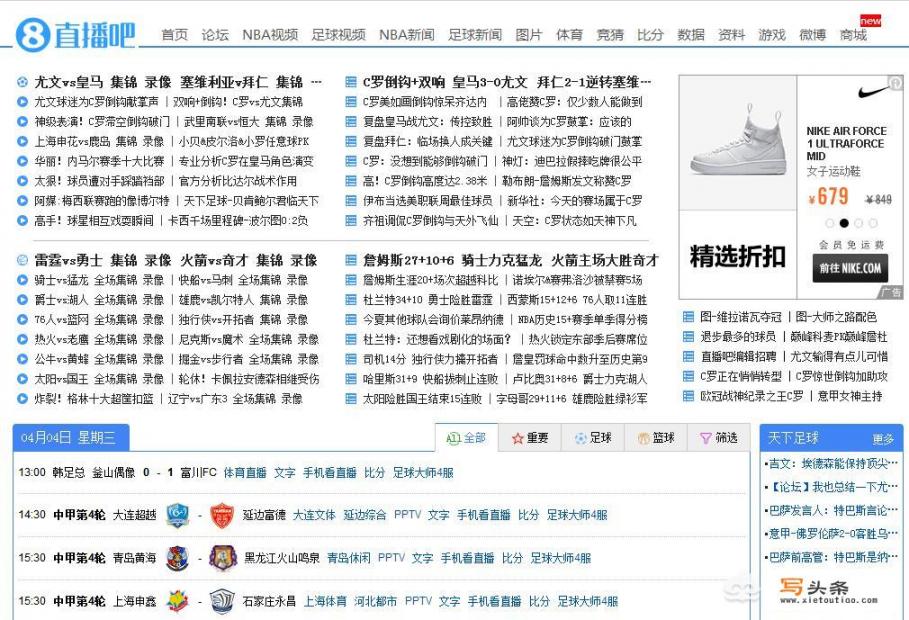Click news icon beside C罗倒钩+双响 headline
The width and height of the screenshot is (909, 620).
[x=351, y=82]
